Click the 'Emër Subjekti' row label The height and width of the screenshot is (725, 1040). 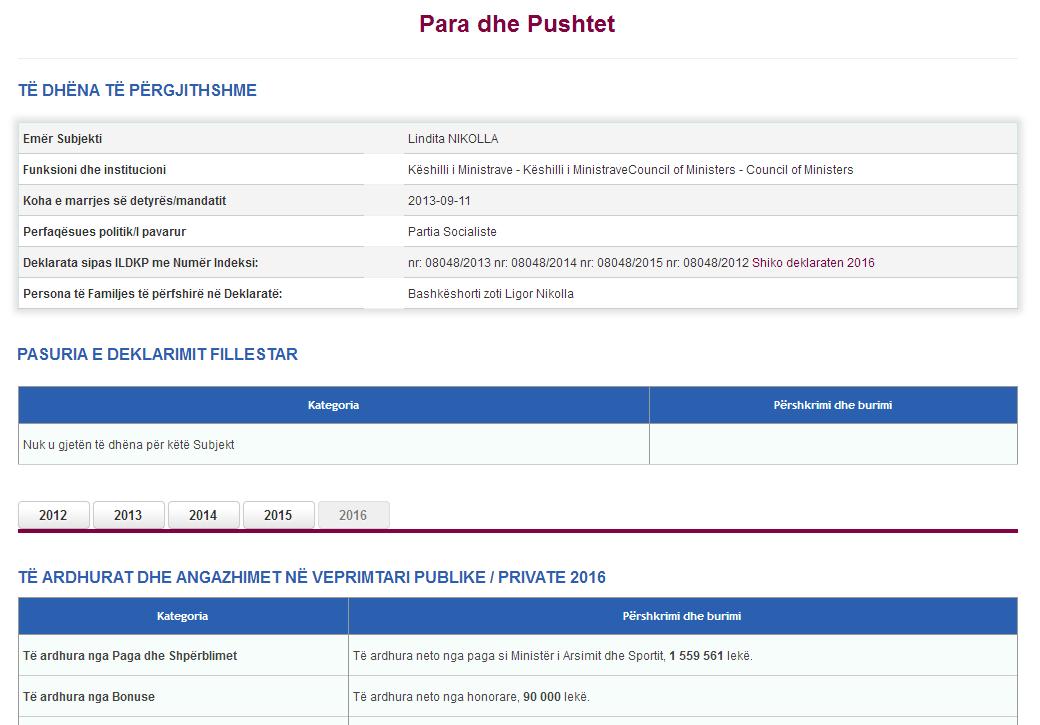point(62,139)
